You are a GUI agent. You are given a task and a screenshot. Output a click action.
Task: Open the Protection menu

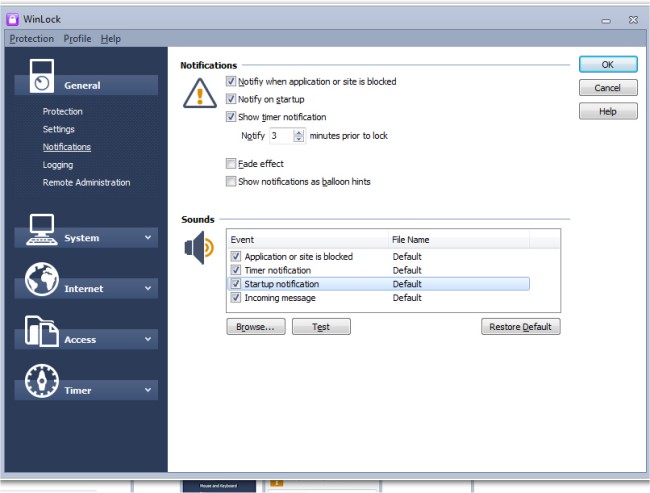pos(32,39)
